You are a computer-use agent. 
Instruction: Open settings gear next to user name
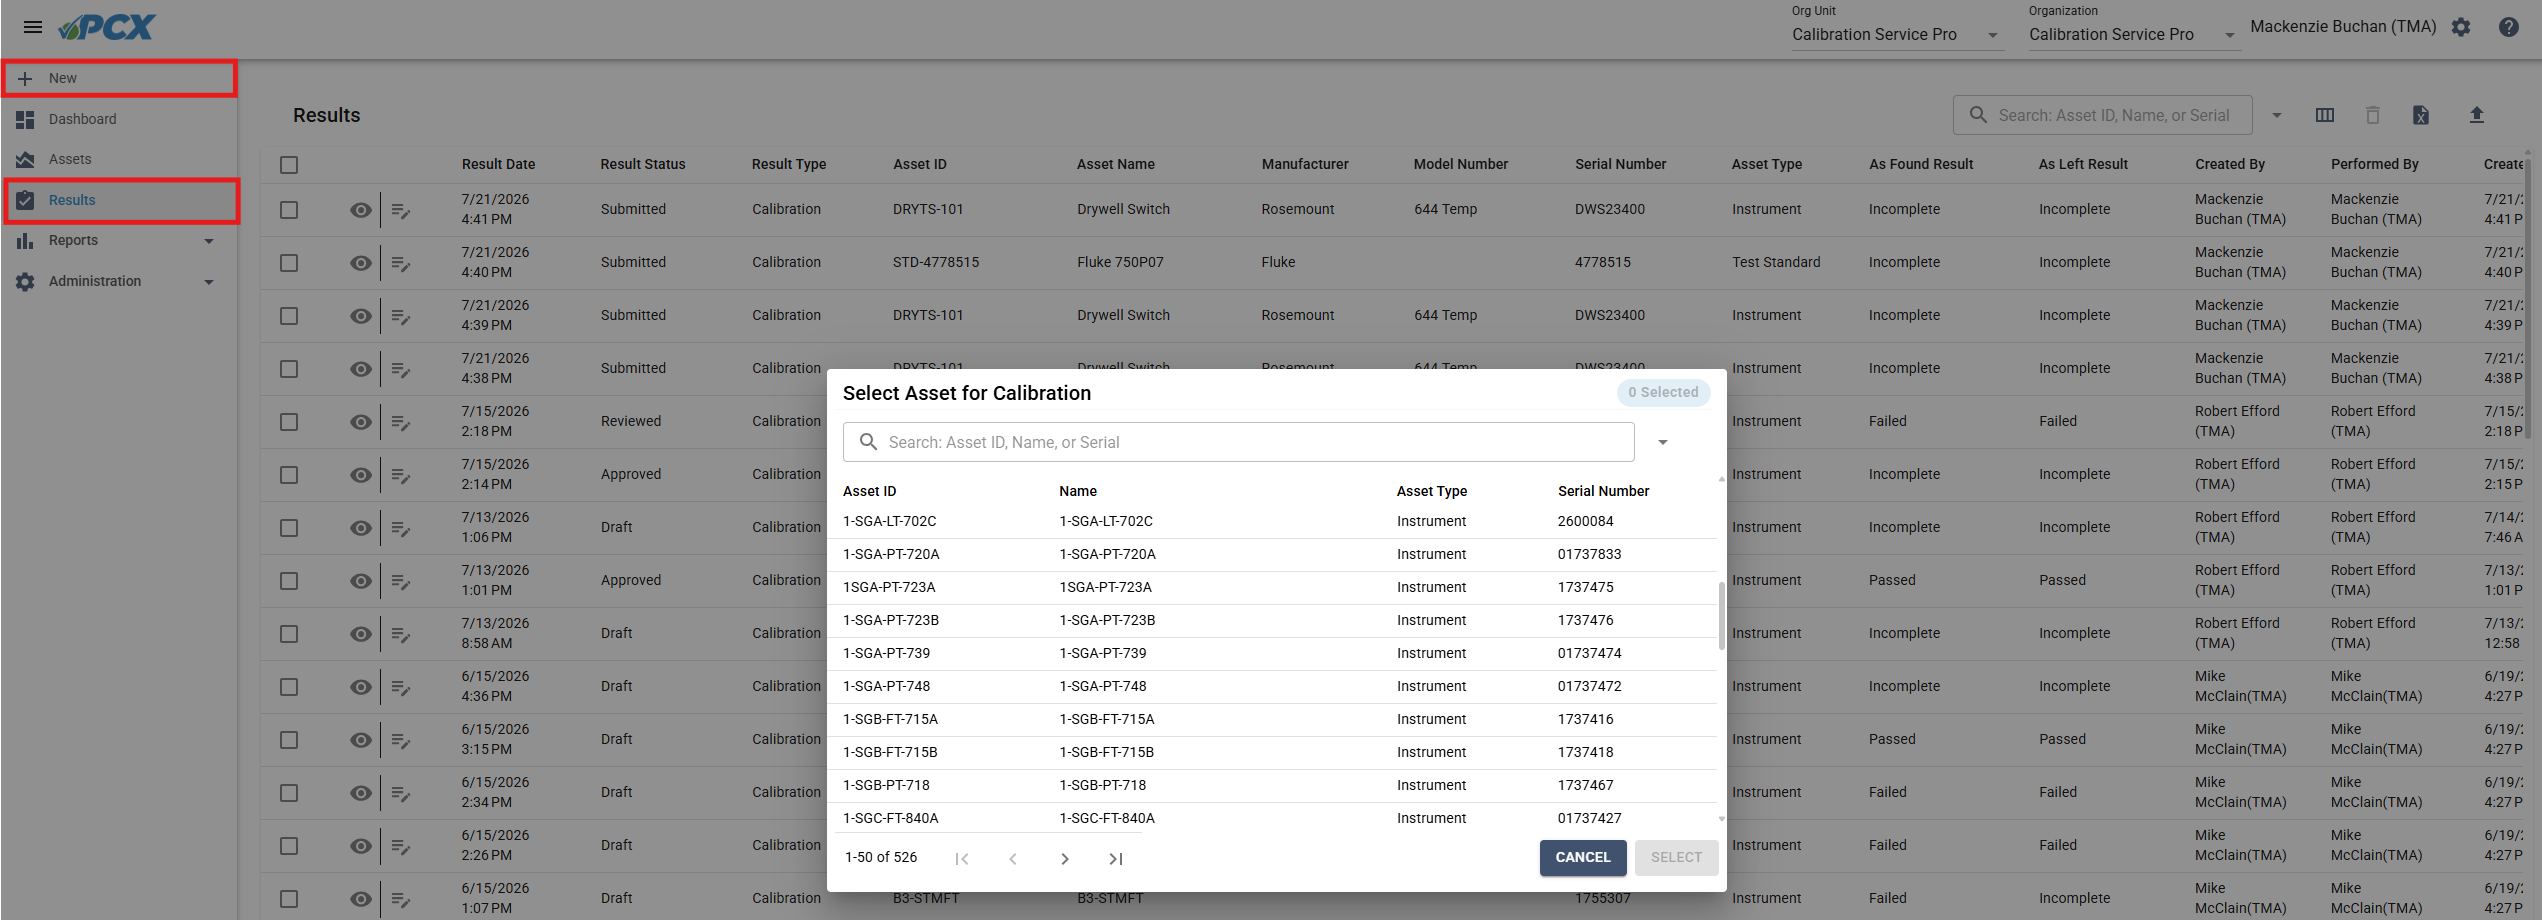coord(2461,27)
